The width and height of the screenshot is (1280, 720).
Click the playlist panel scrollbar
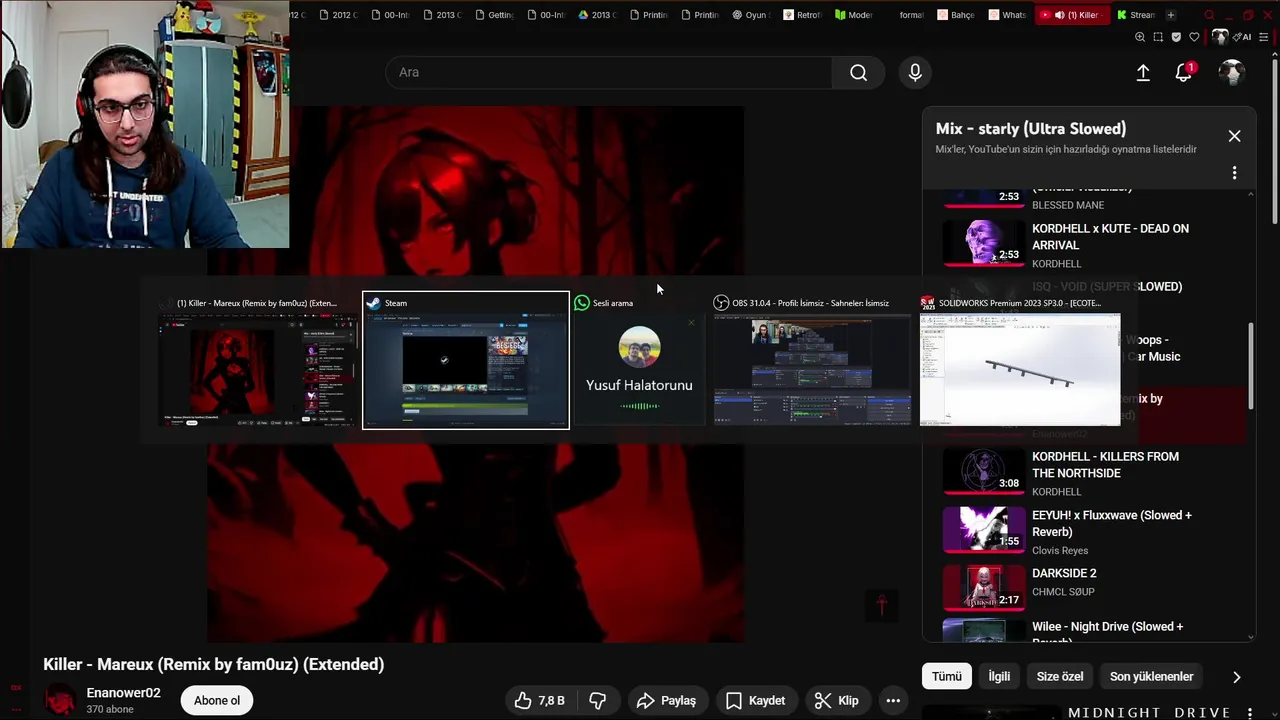[x=1250, y=367]
